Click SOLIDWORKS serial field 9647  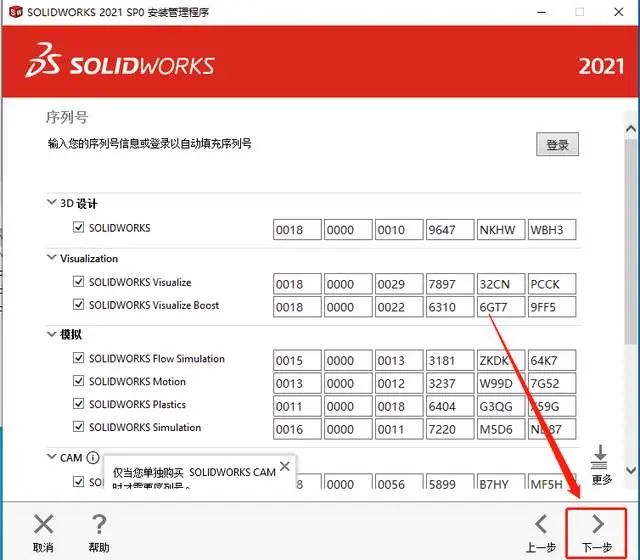[x=450, y=229]
